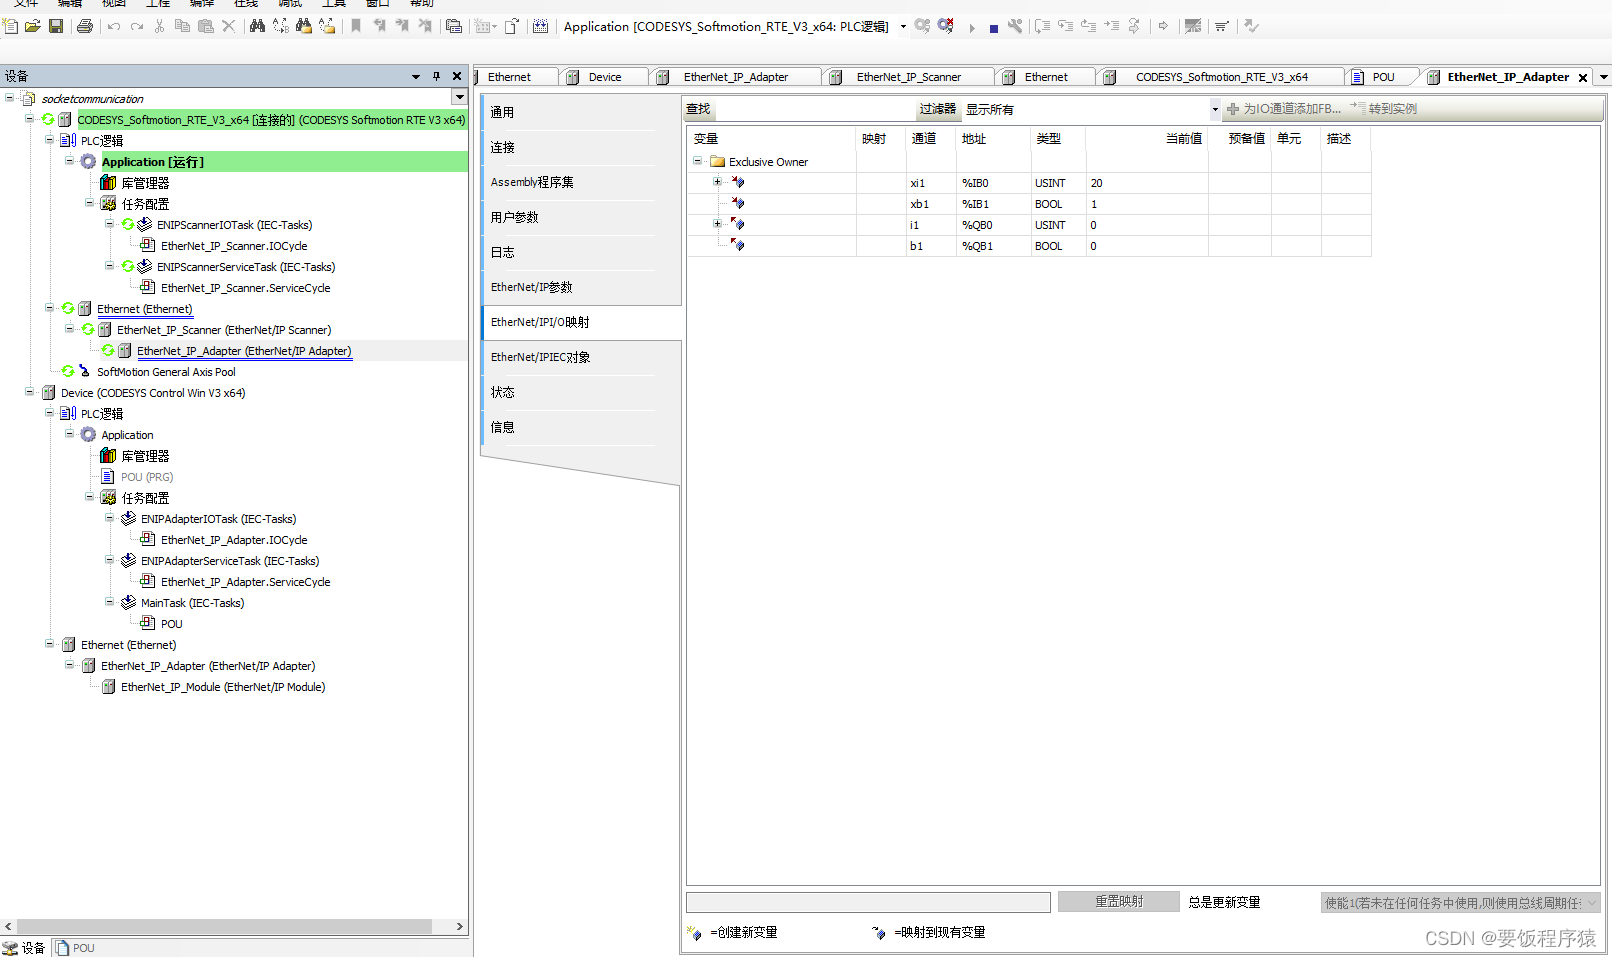Save the project using the floppy disk icon

coord(56,26)
